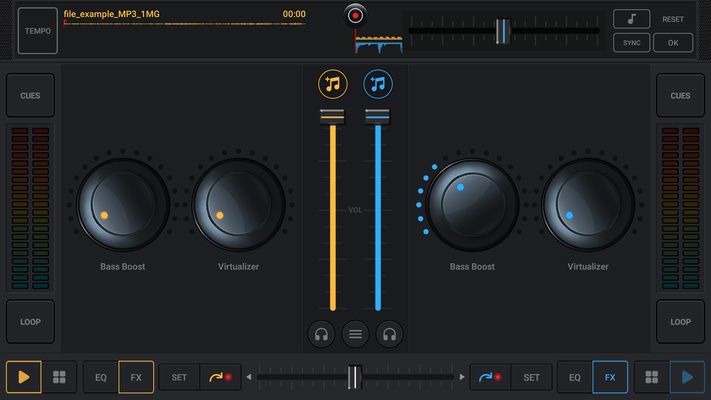Click the file_example_MP3_1MG track title

[x=112, y=14]
